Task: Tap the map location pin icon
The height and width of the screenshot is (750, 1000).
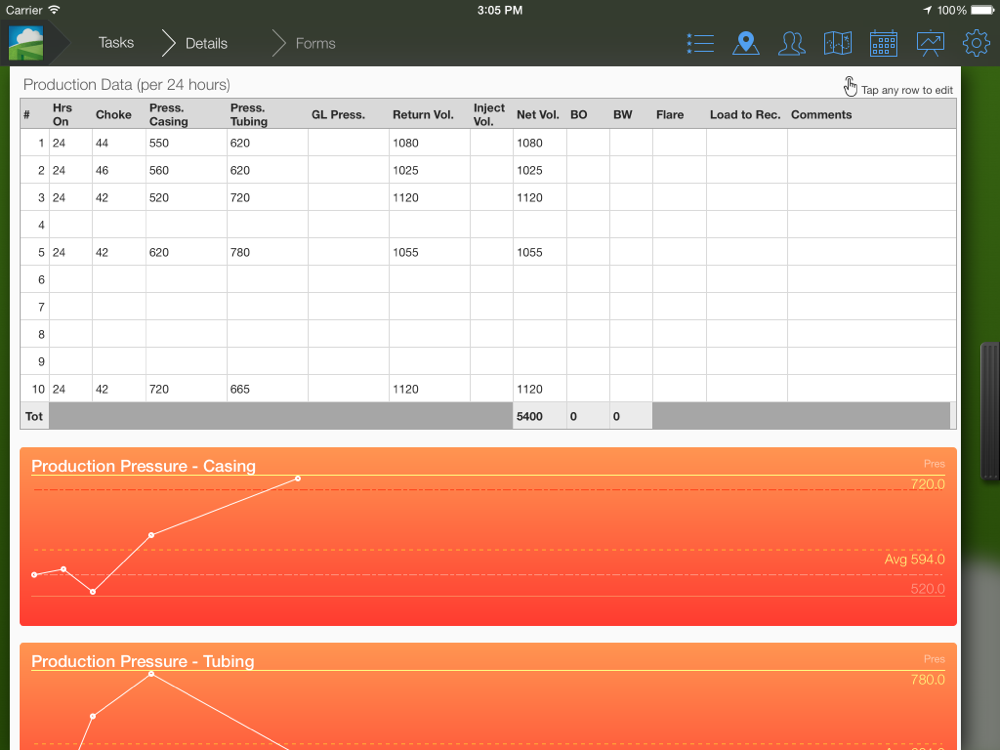Action: tap(745, 43)
